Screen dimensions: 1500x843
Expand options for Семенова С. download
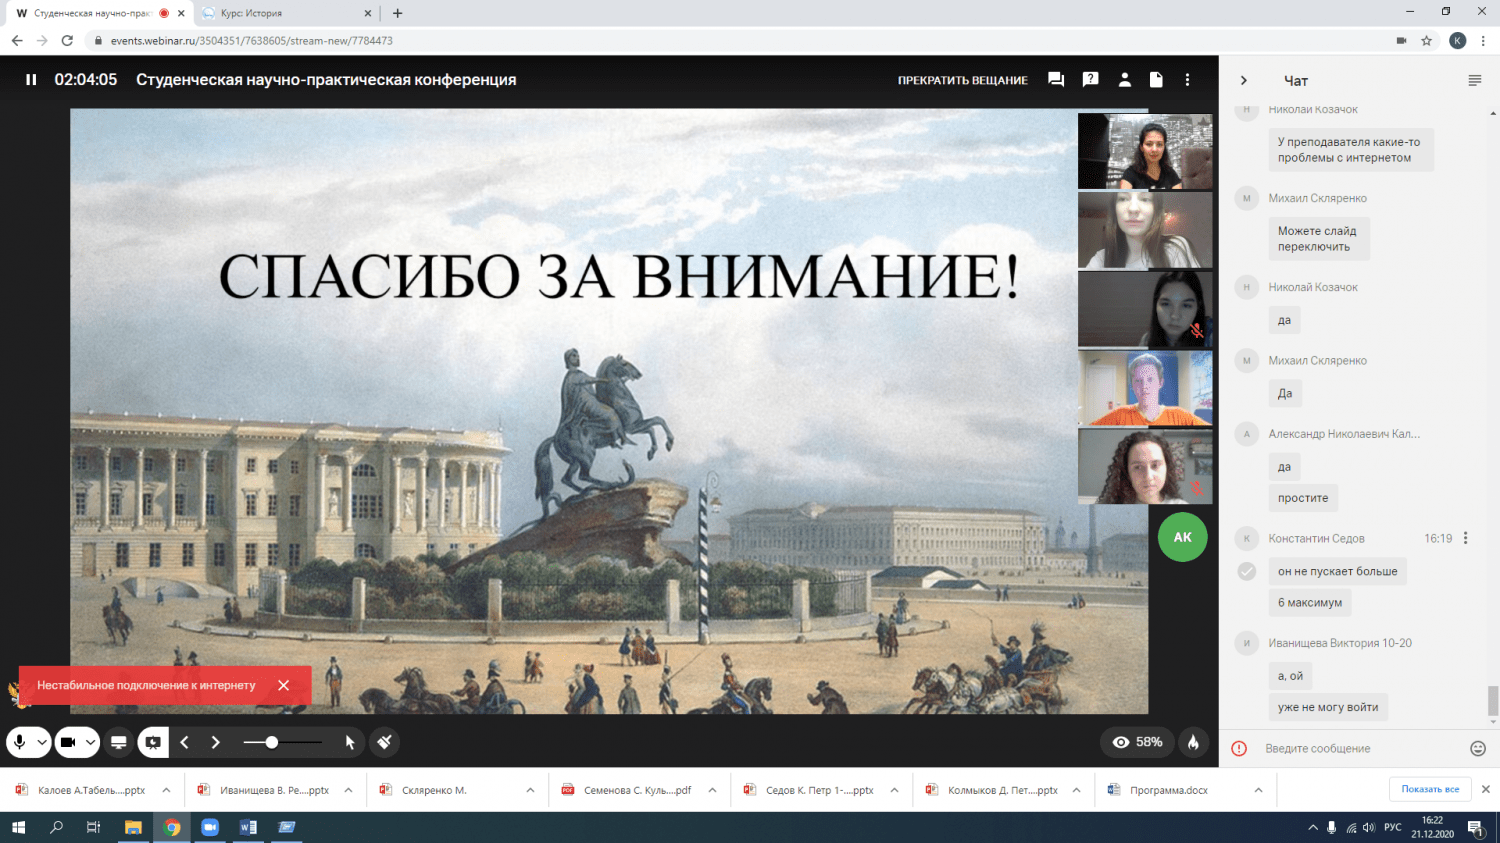click(712, 790)
